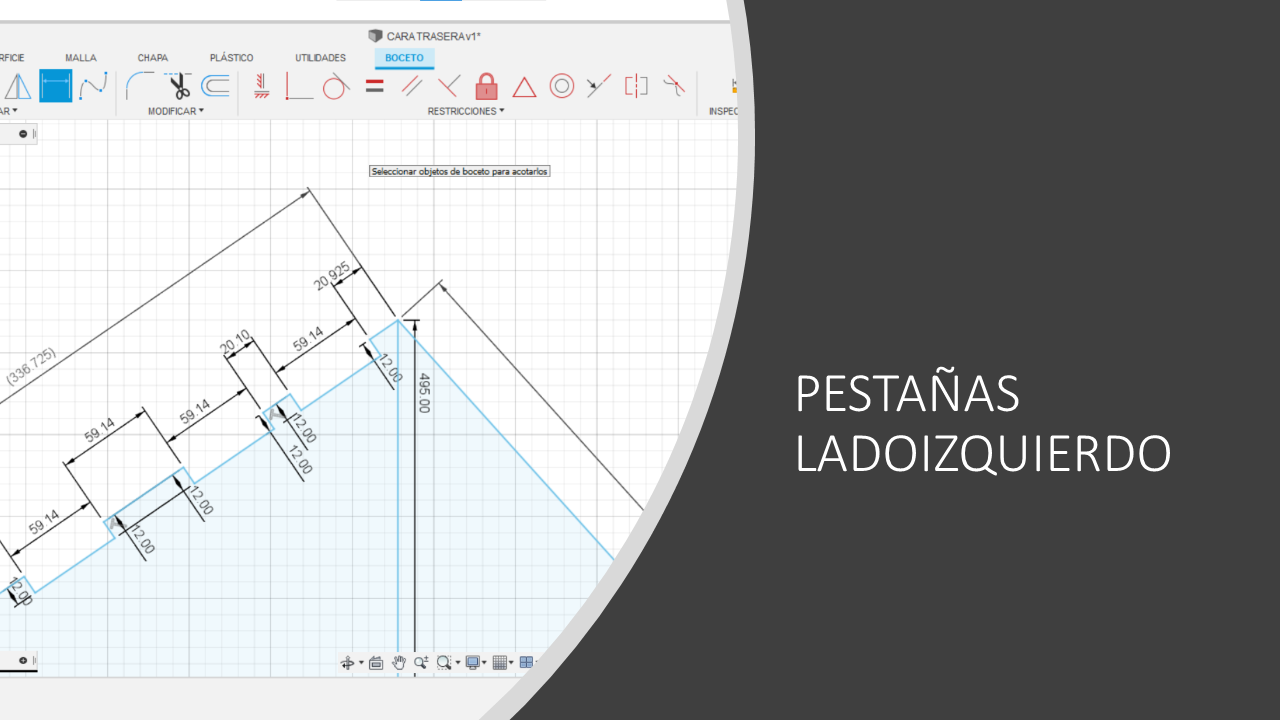The width and height of the screenshot is (1280, 720).
Task: Select the Fit Point Spline tool
Action: pos(94,86)
